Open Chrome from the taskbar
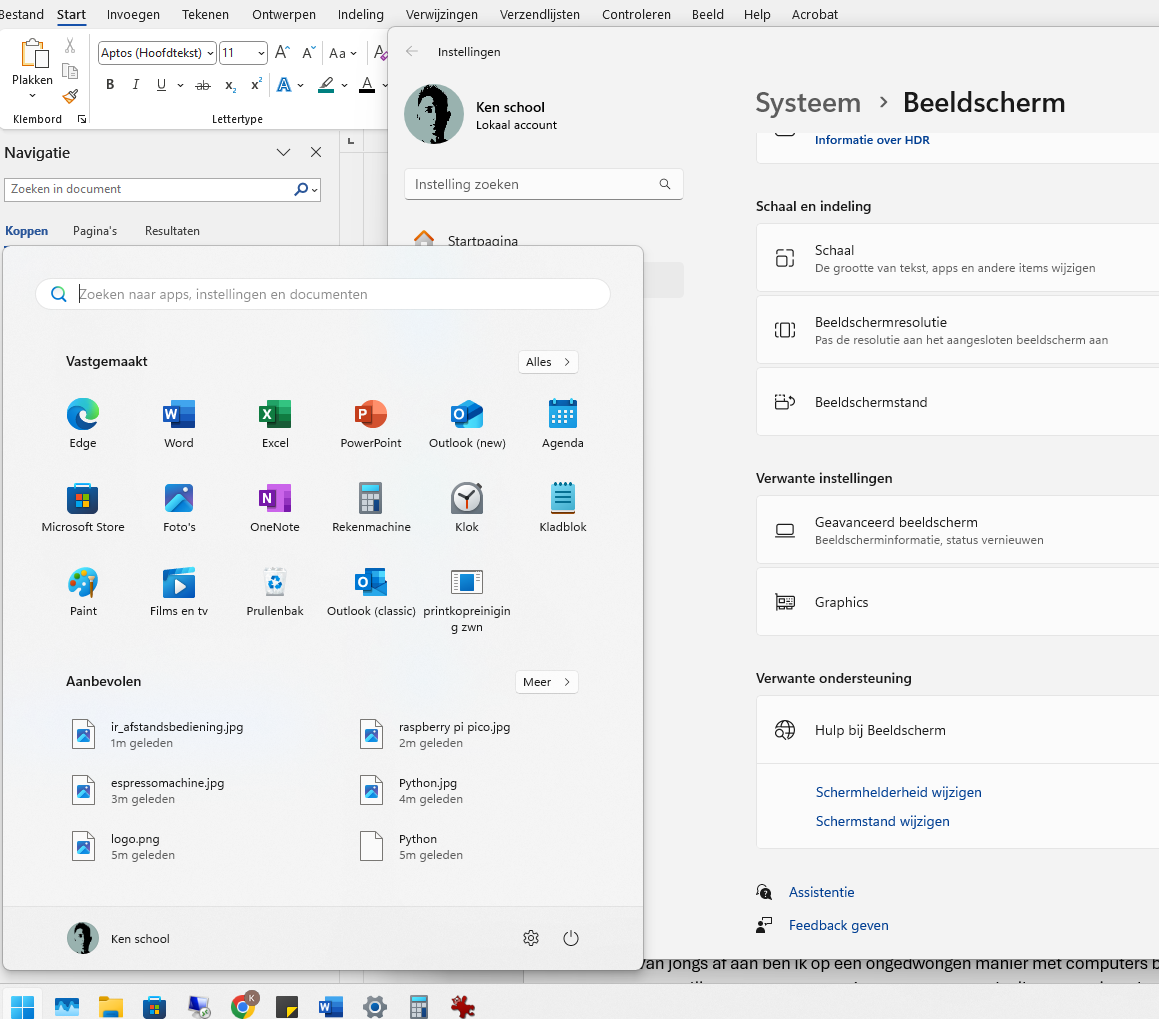 coord(244,1006)
